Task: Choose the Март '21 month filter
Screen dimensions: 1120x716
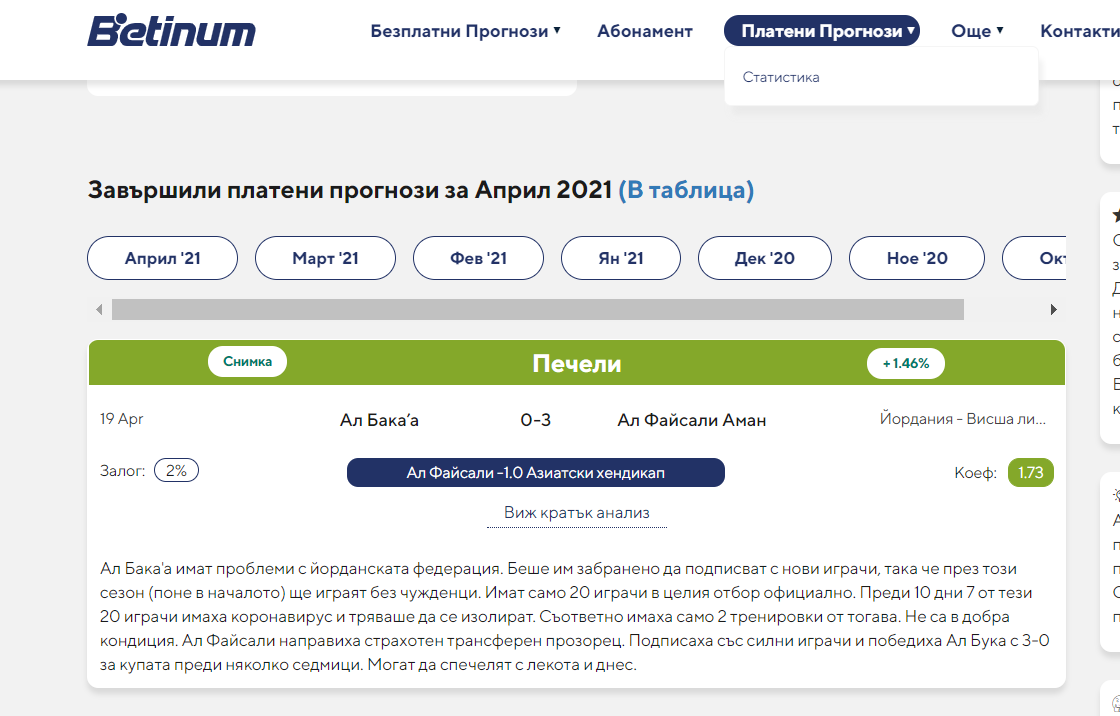Action: [325, 258]
